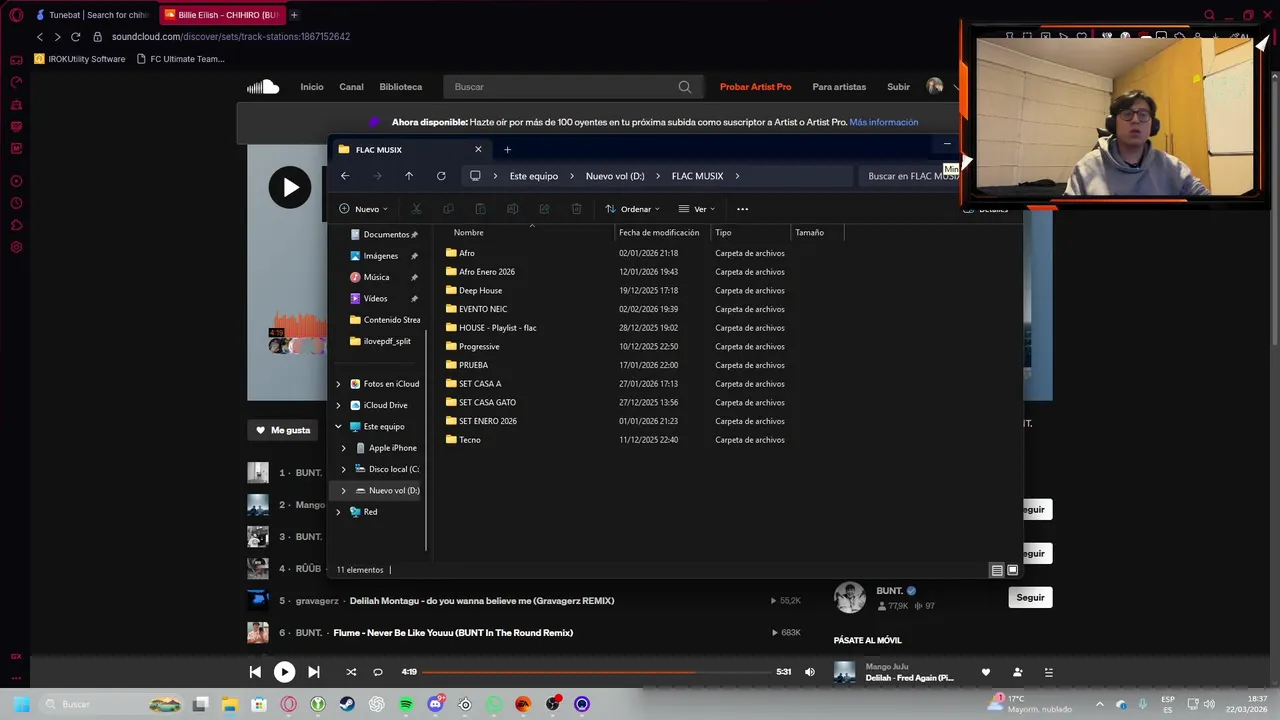Click the current track artwork thumbnail in player
This screenshot has width=1280, height=720.
pos(845,673)
